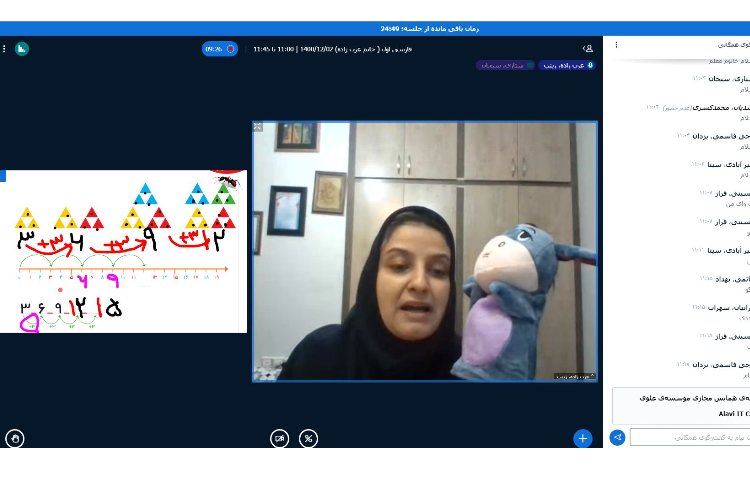
Task: Open the connection status icon
Action: pyautogui.click(x=22, y=48)
